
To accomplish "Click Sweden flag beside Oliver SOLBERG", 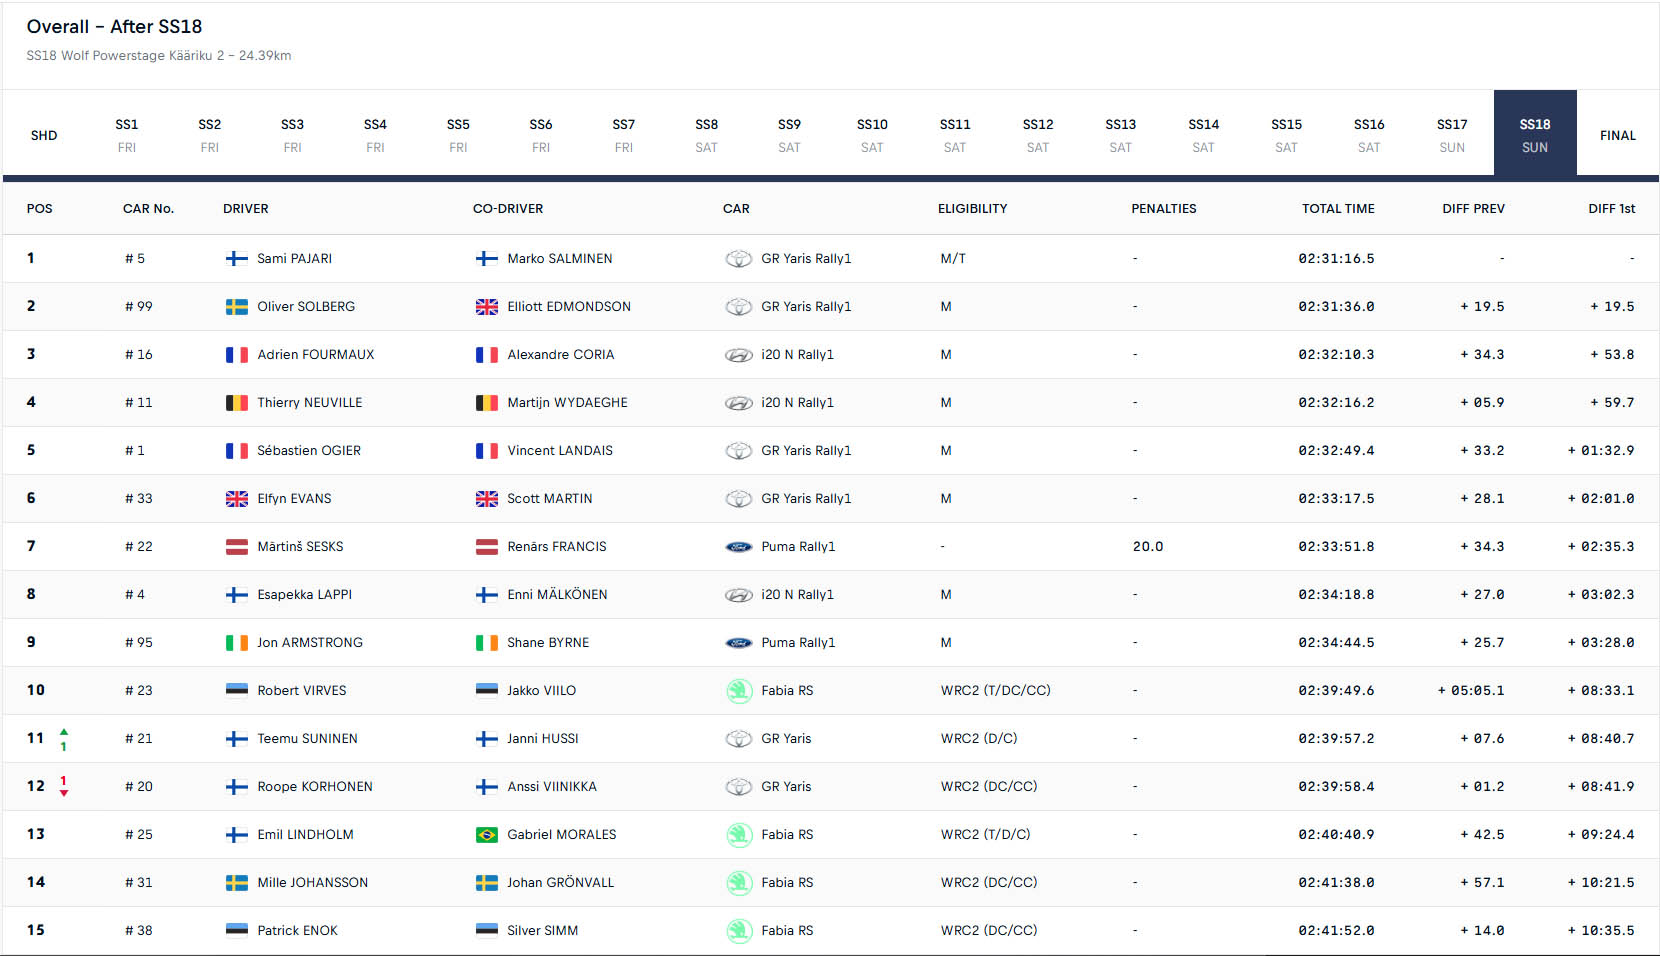I will (236, 307).
